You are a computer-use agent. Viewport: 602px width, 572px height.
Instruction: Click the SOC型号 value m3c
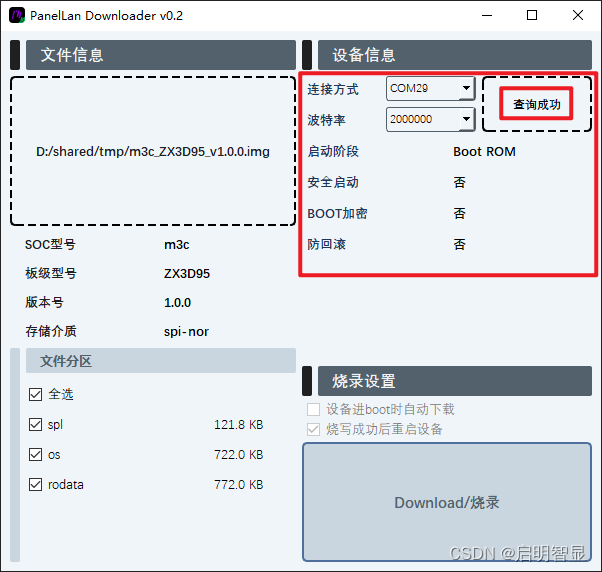[x=177, y=245]
